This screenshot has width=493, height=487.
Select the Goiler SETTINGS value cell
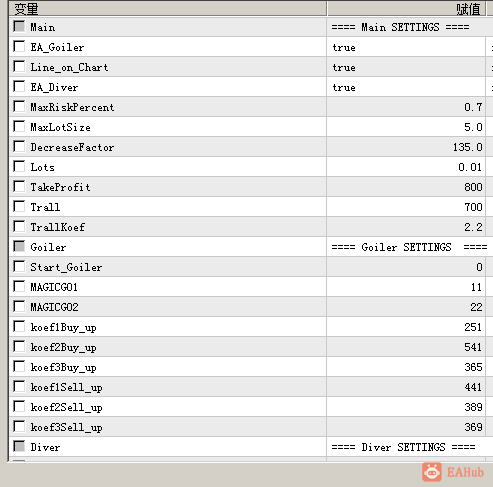410,247
